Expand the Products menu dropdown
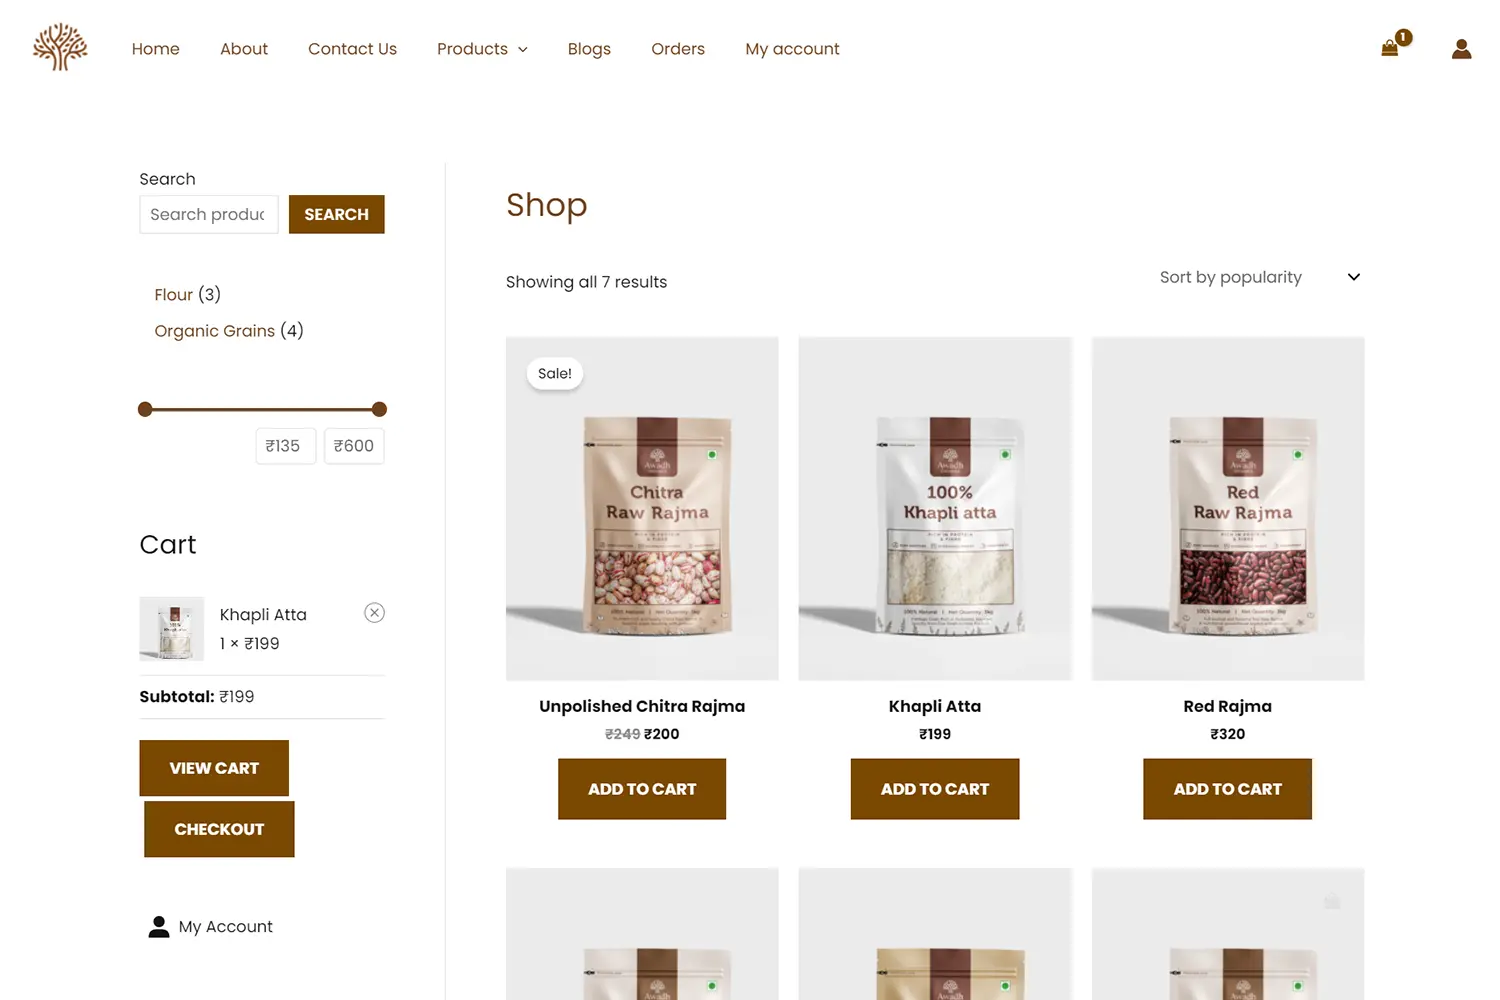 (x=482, y=49)
